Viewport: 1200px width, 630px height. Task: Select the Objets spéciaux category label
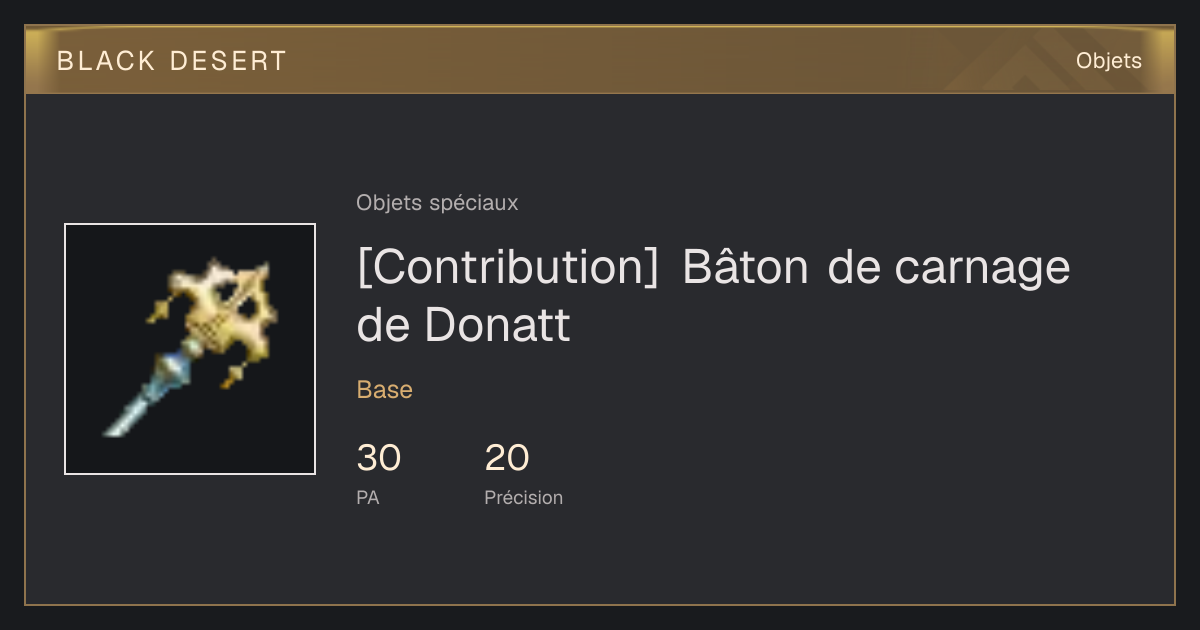coord(437,203)
